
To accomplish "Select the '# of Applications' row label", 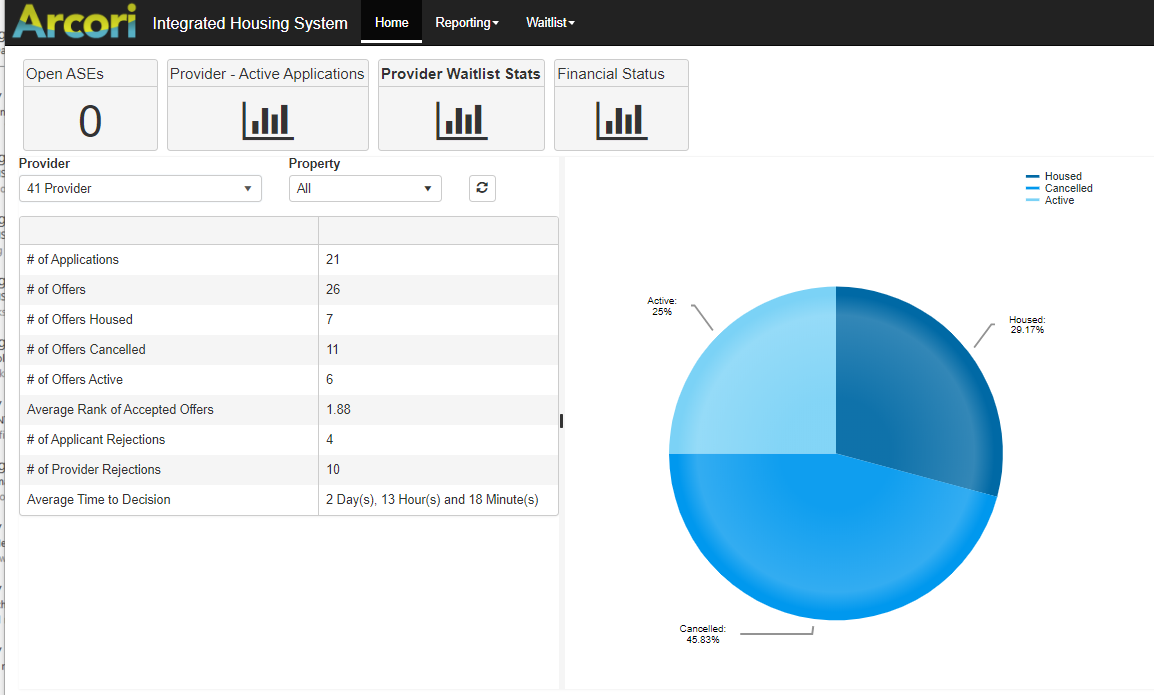I will point(73,260).
